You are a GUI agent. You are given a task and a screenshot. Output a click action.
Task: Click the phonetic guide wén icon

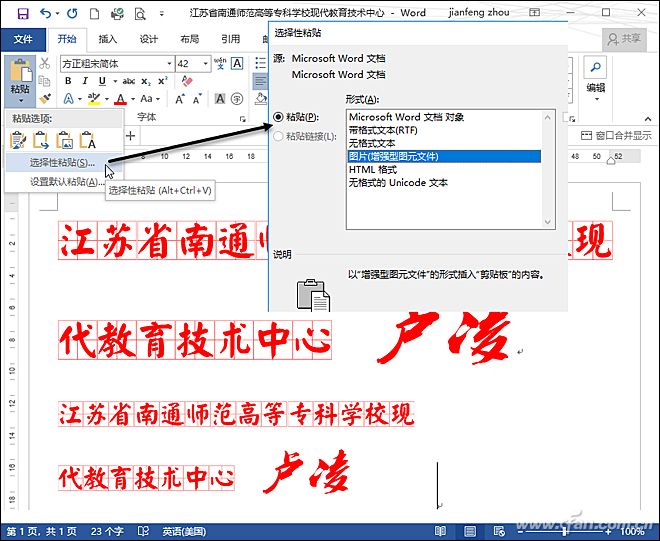coord(220,64)
